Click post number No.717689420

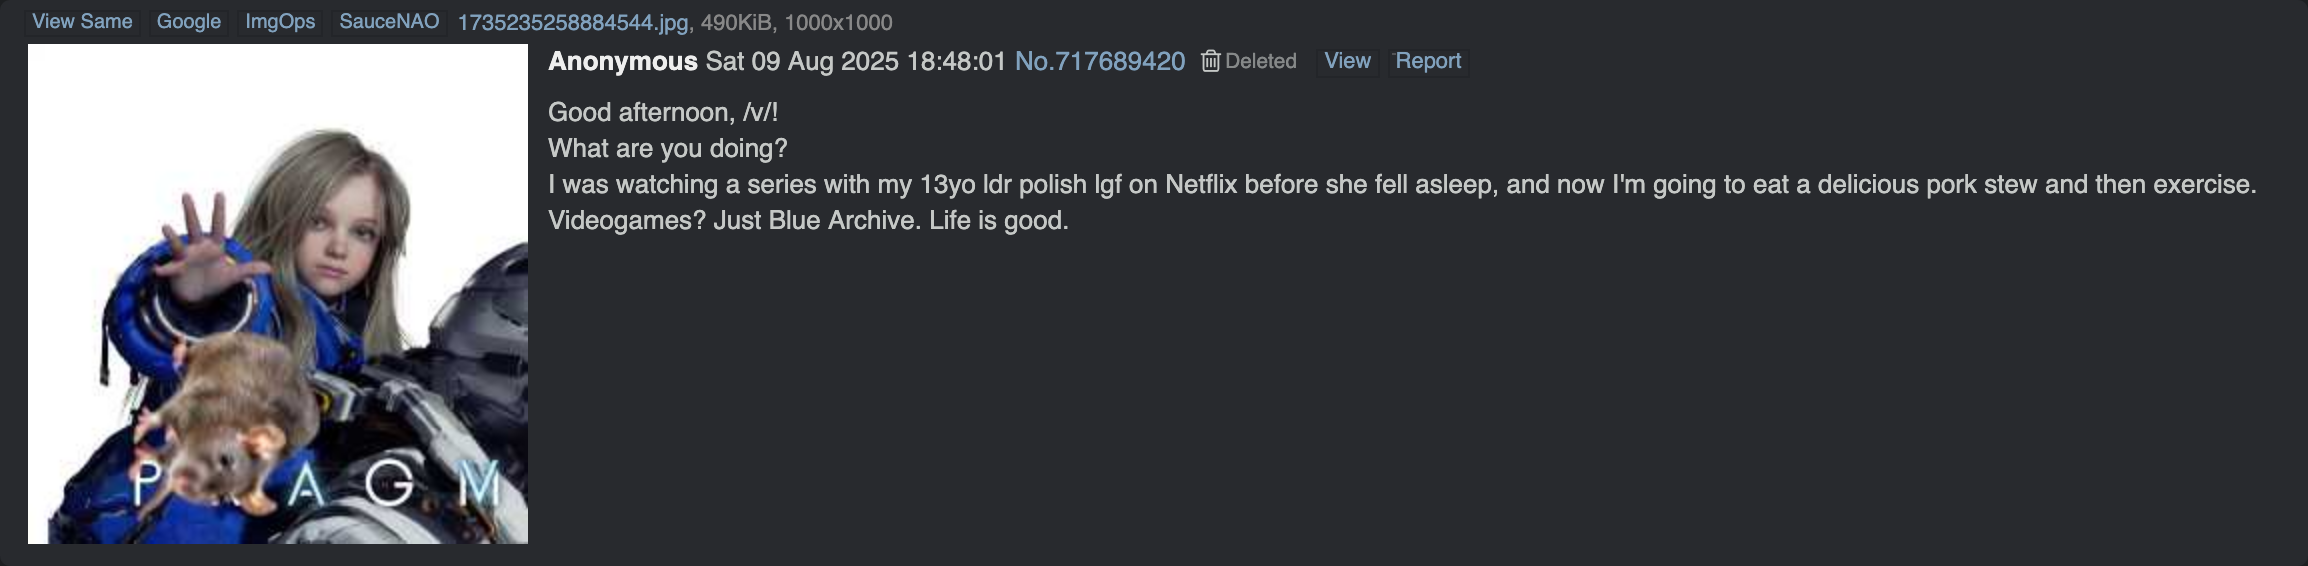tap(1099, 62)
